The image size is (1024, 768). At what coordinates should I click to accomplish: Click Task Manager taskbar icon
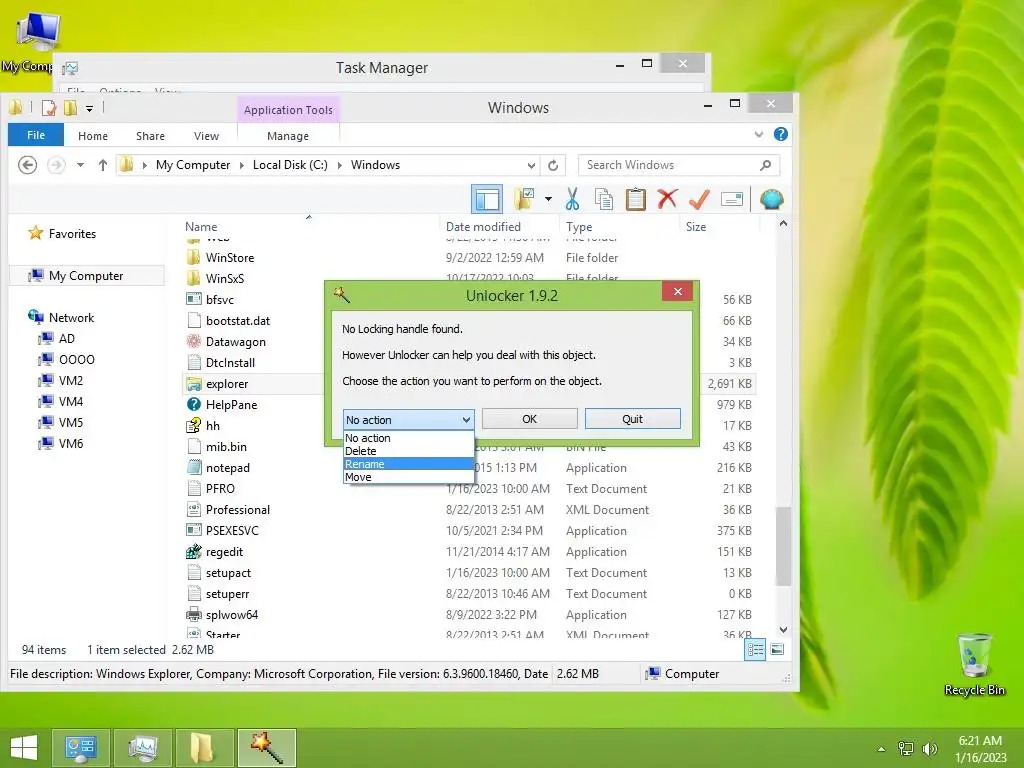tap(142, 748)
